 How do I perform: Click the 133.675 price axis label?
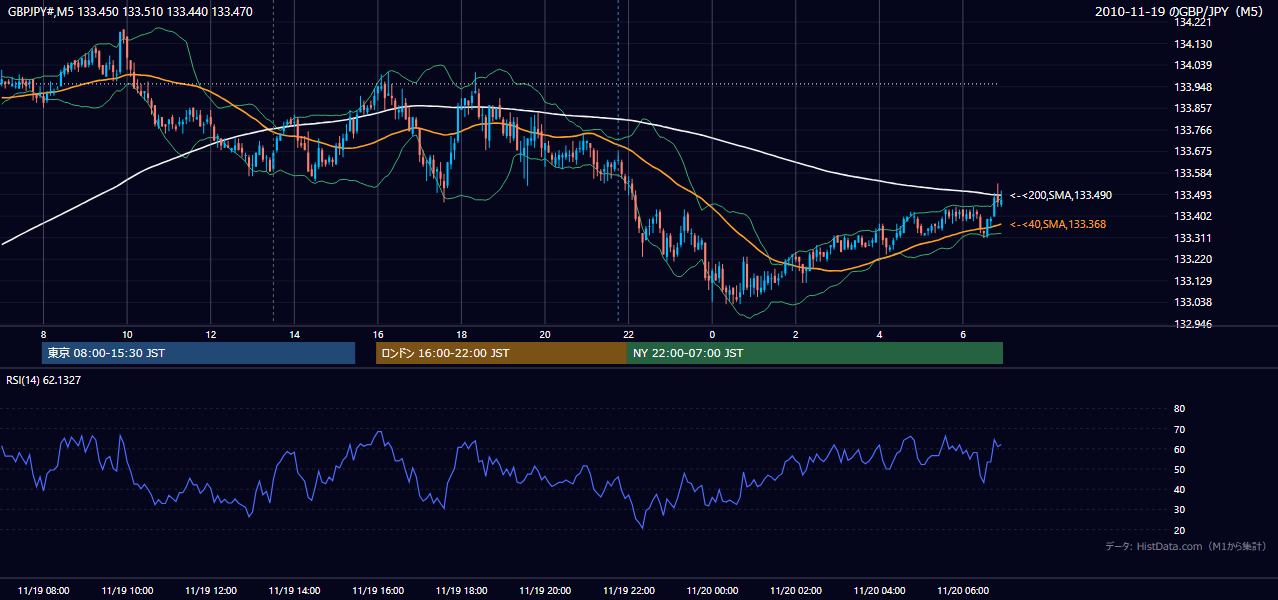click(1192, 152)
